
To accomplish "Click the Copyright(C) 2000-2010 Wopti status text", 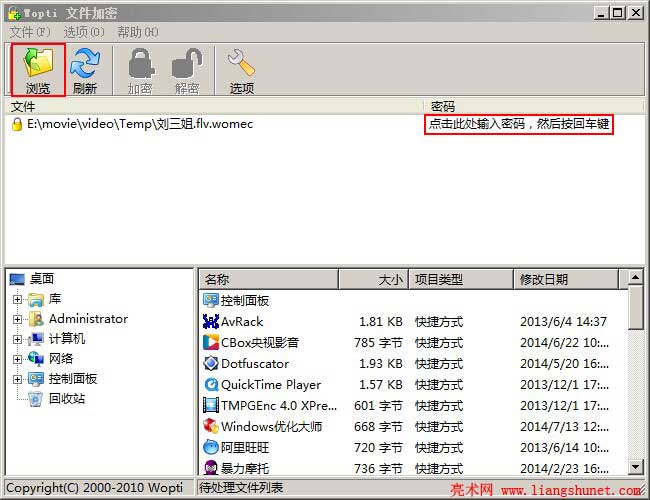I will click(94, 488).
